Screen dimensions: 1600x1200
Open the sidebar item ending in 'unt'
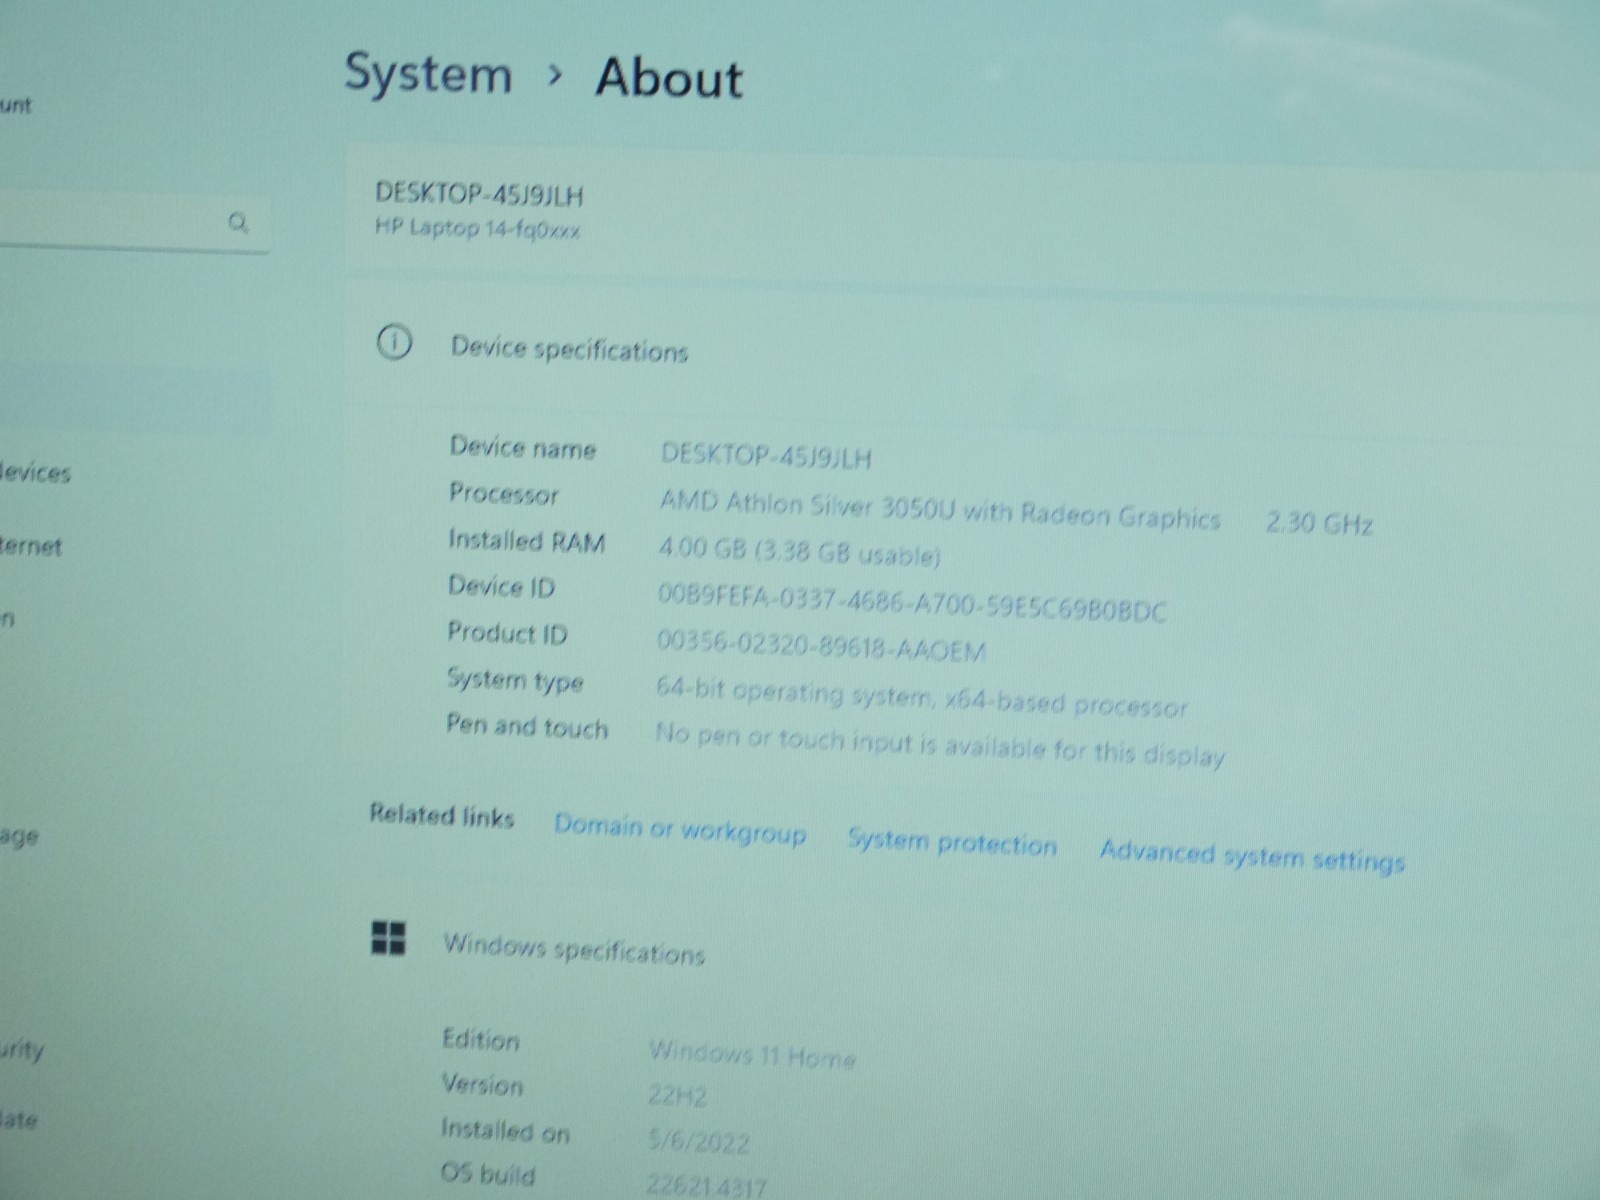tap(15, 105)
